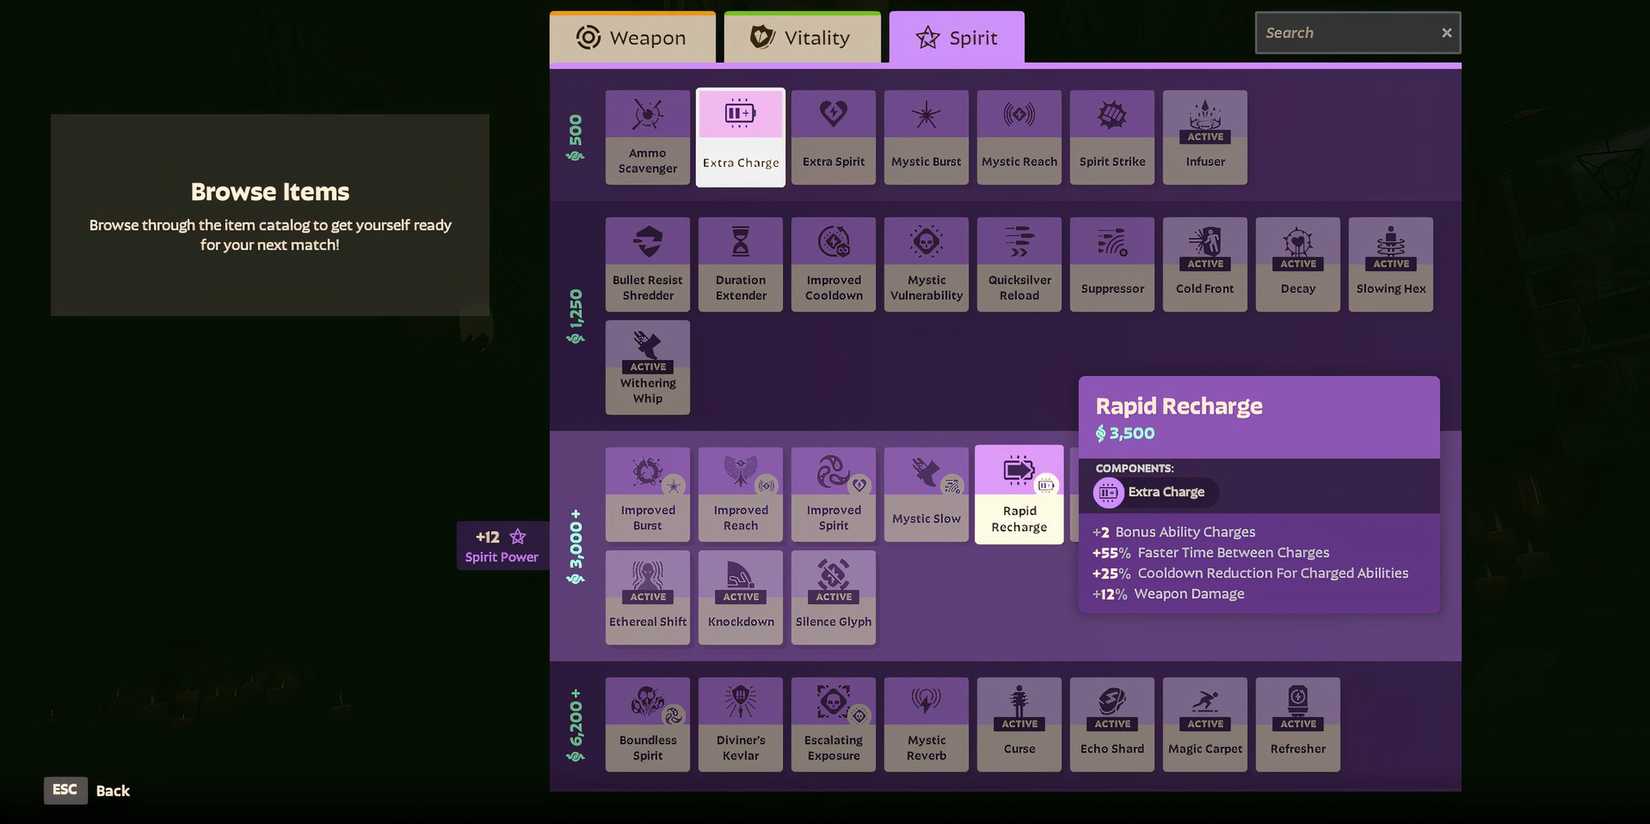Select the Ammo Scavenger item

[647, 137]
